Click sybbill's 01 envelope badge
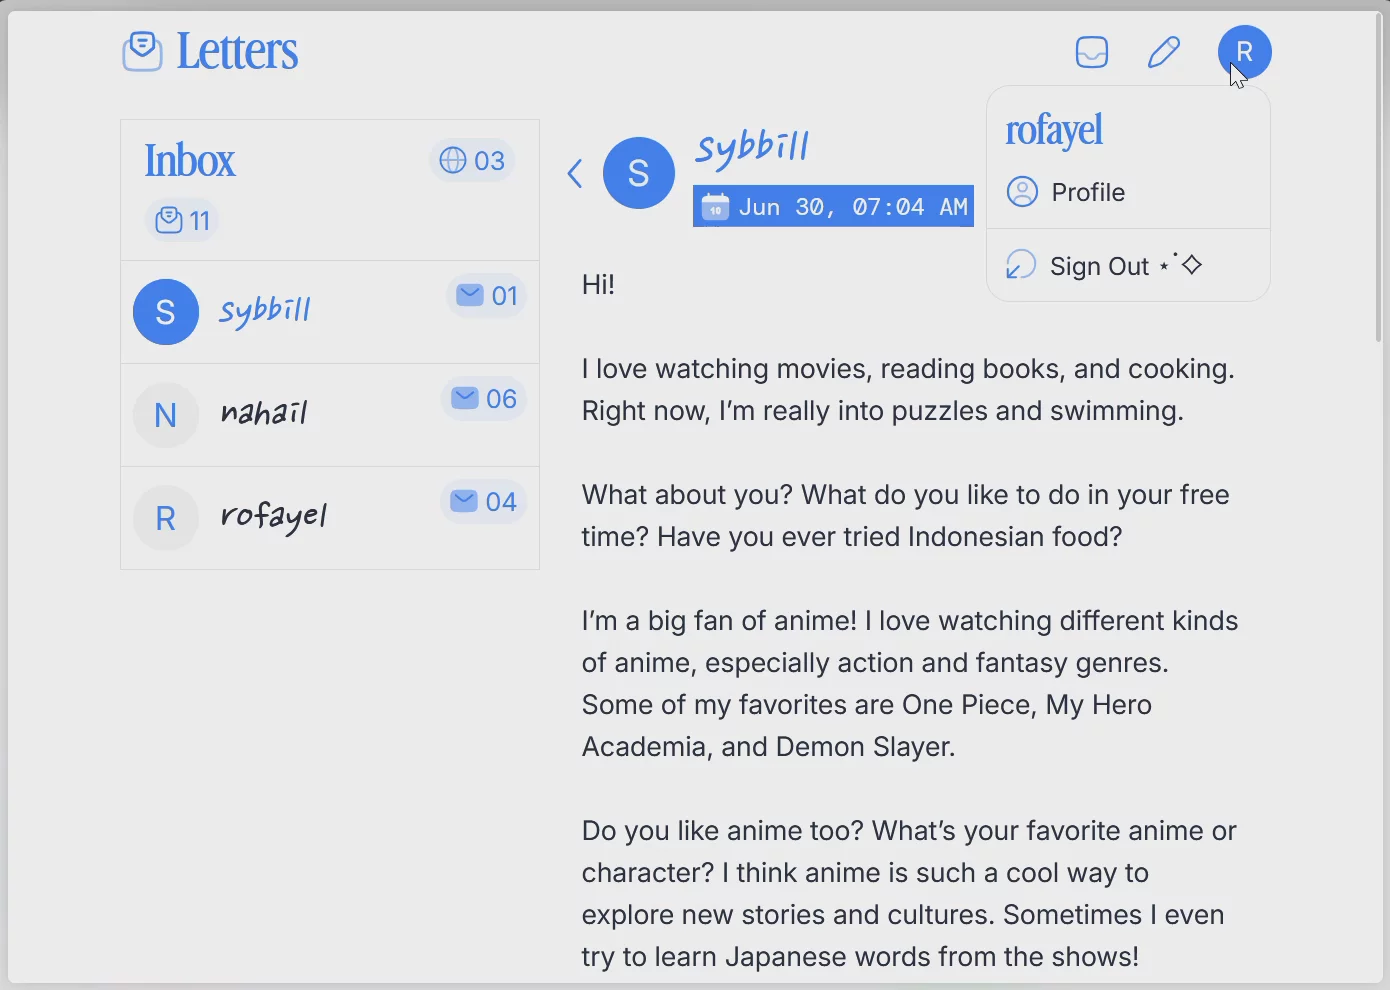1390x990 pixels. coord(487,296)
